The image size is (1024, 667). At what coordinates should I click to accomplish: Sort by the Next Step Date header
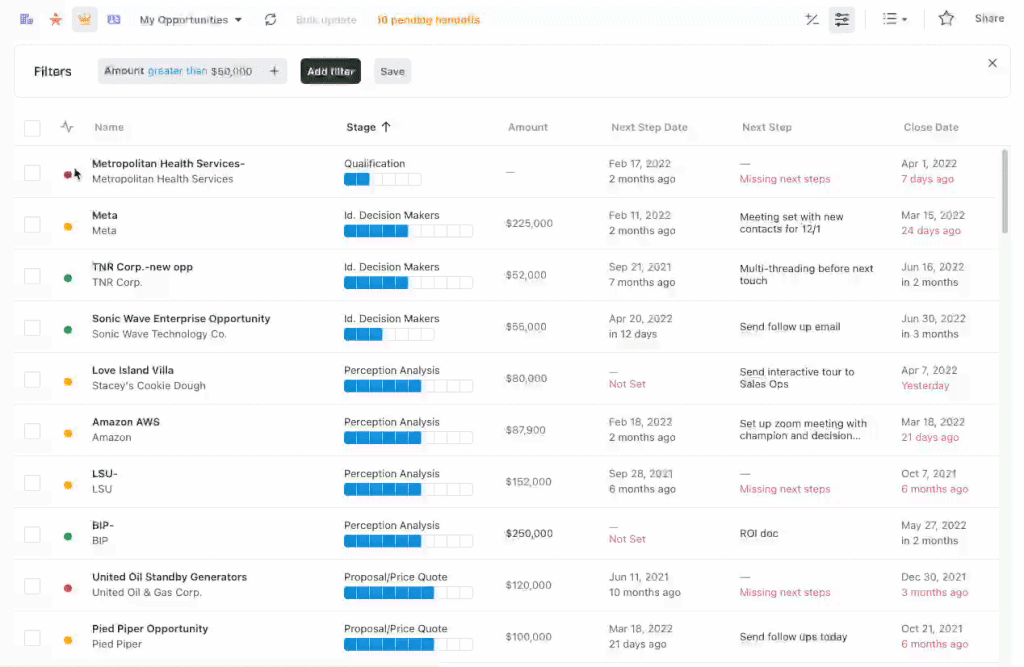[x=649, y=127]
